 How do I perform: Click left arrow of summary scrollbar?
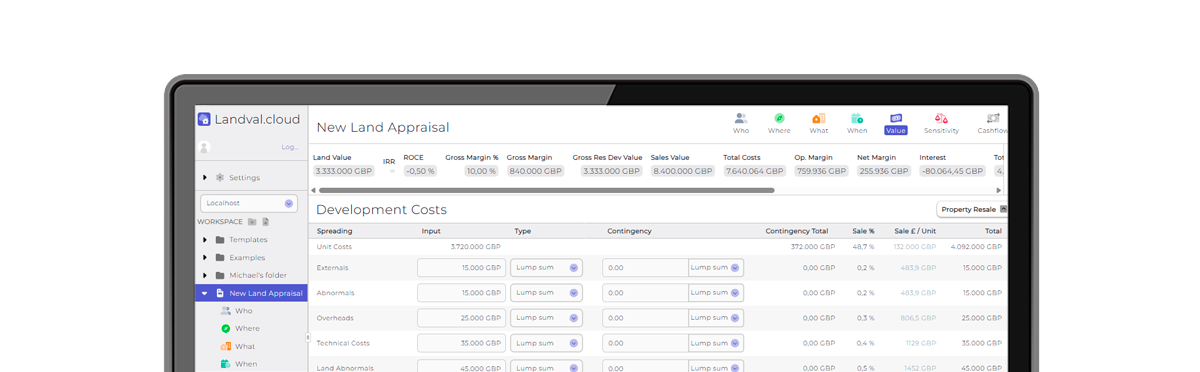coord(314,190)
